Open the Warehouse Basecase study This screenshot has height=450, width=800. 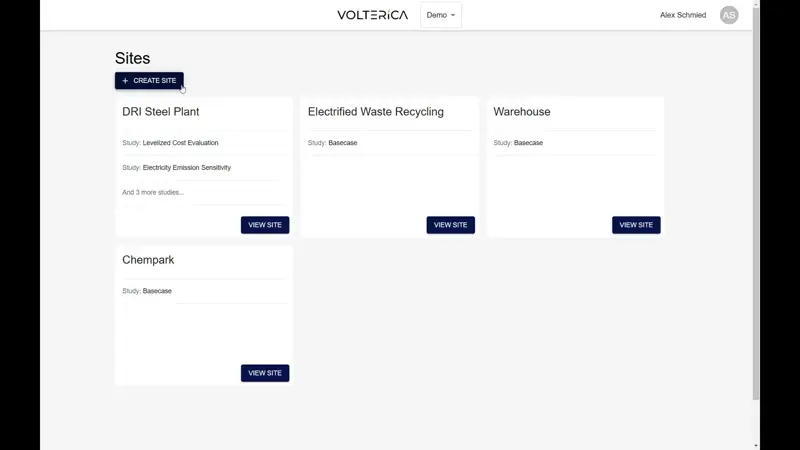pyautogui.click(x=528, y=143)
